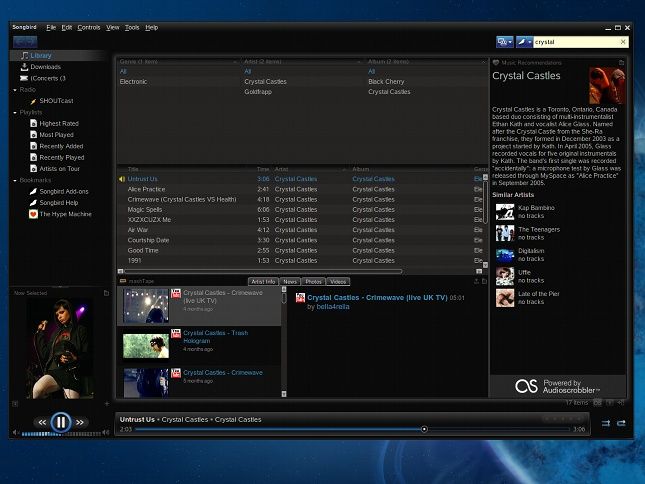Open Crimewave (live UK TV) video title link
The width and height of the screenshot is (645, 484).
coord(377,297)
